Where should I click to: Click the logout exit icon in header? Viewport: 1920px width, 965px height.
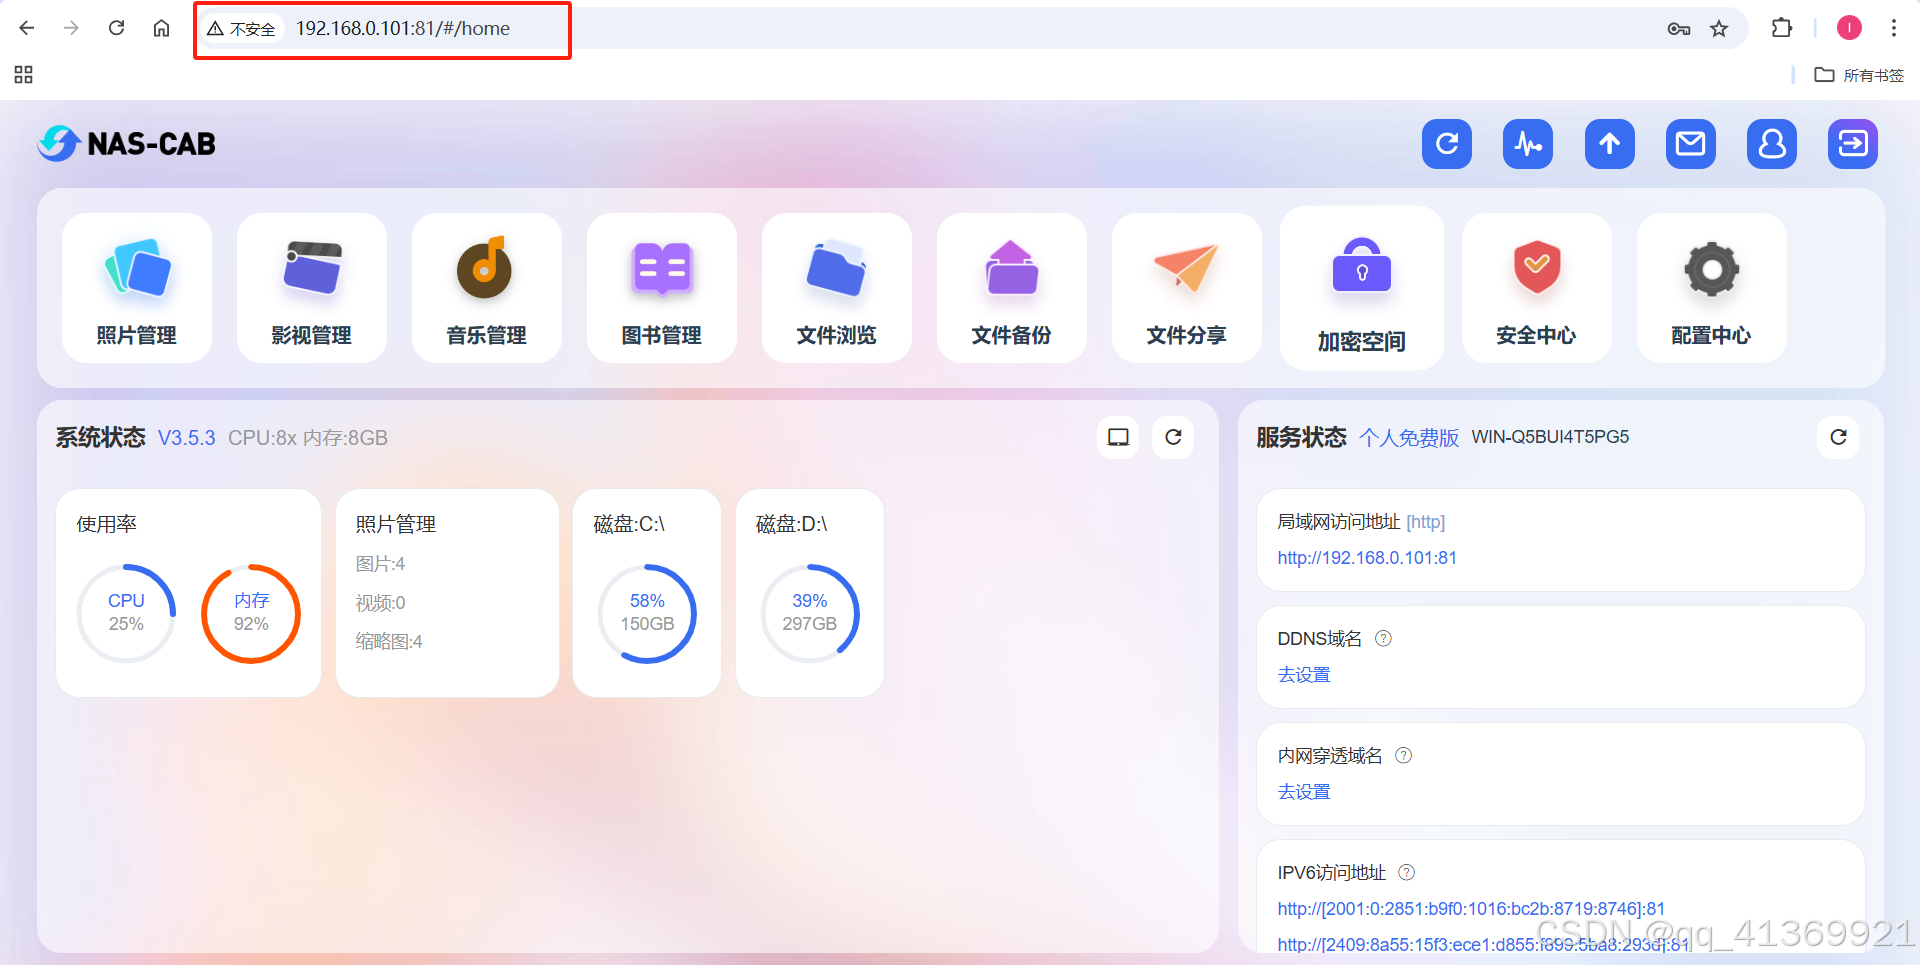pyautogui.click(x=1853, y=144)
